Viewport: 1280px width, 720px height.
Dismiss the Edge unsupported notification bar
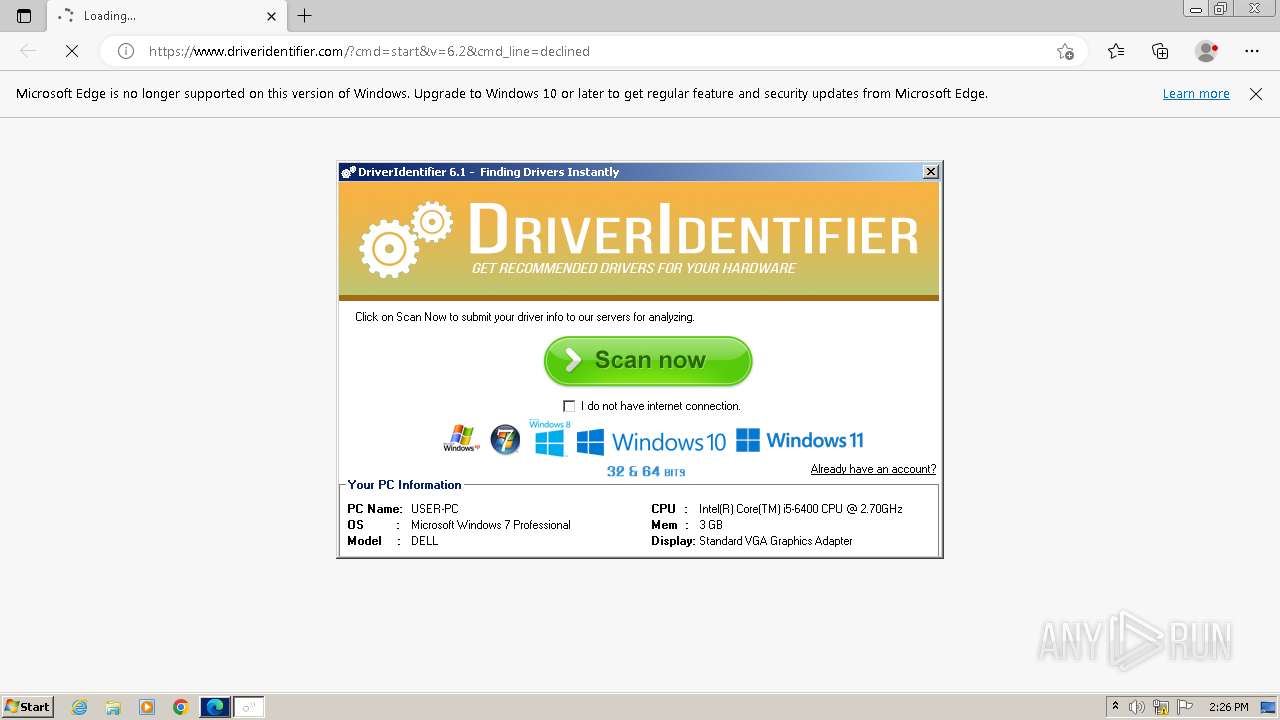[1256, 94]
